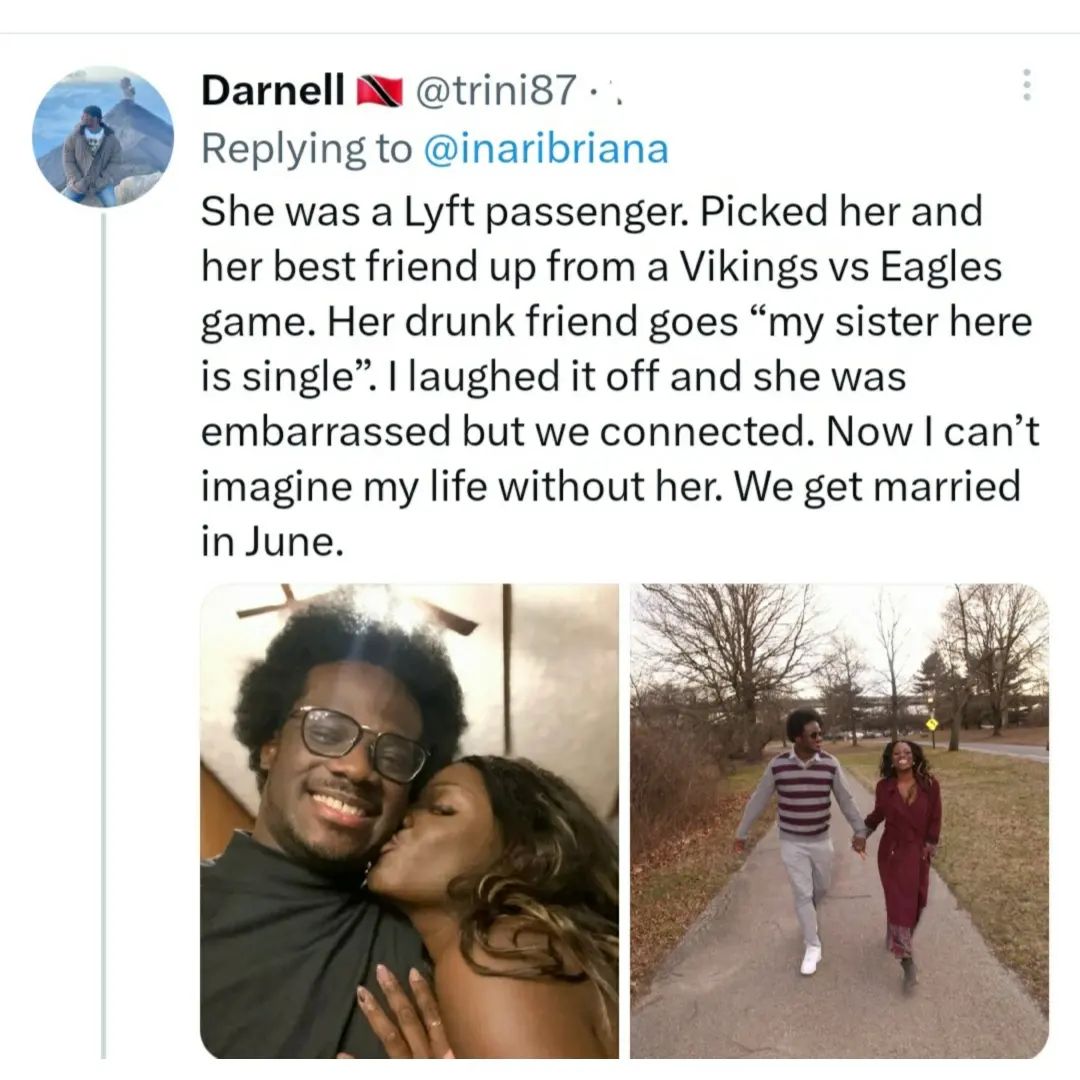Click the 'Vikings vs Eagles' text line
Viewport: 1080px width, 1080px height.
(840, 266)
